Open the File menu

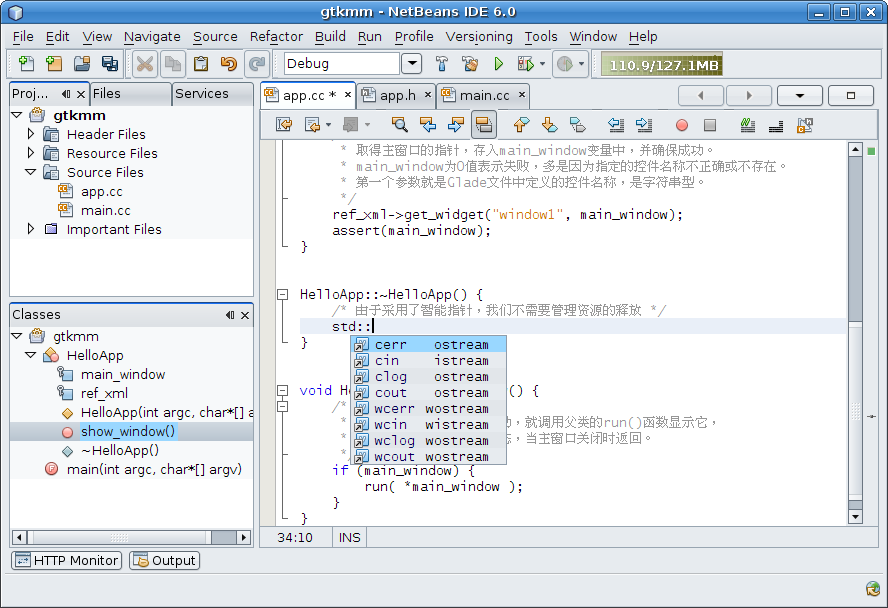click(23, 36)
